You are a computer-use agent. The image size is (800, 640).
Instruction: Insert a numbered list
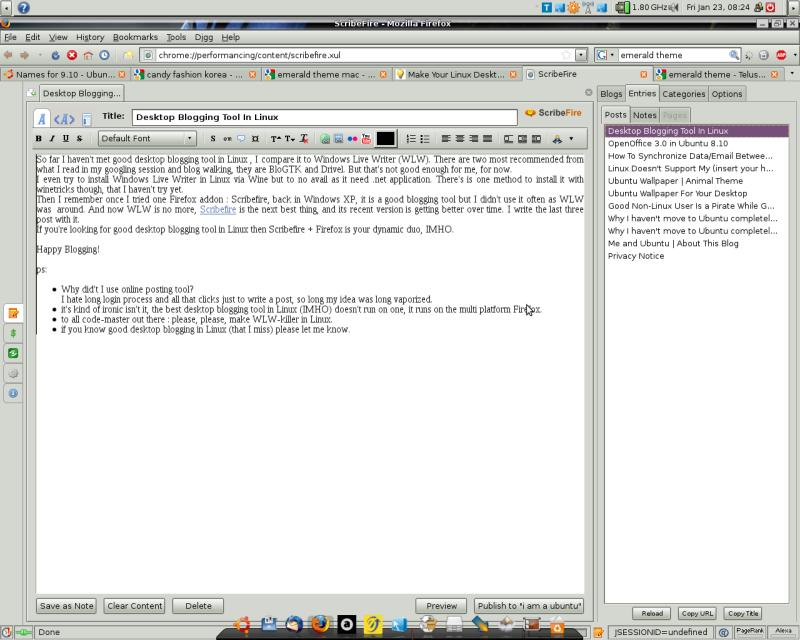(x=411, y=139)
